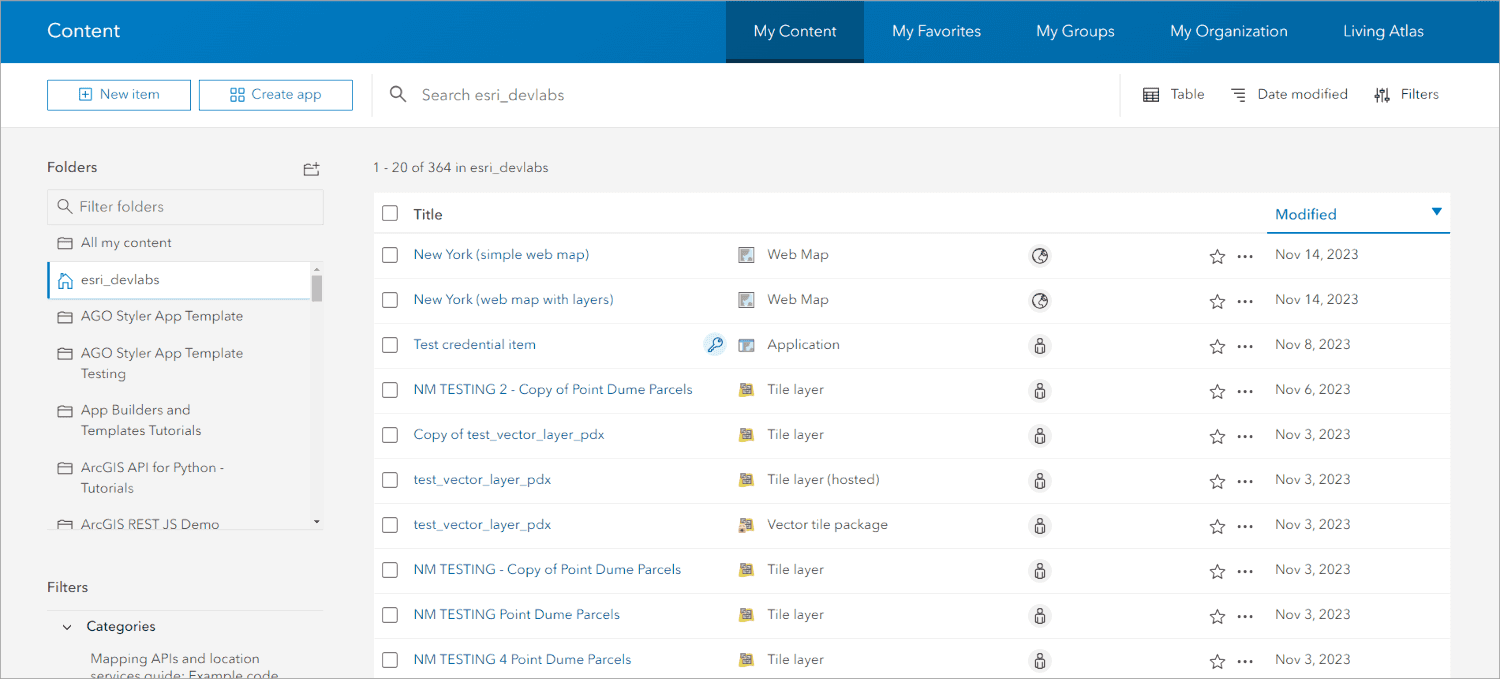Image resolution: width=1500 pixels, height=679 pixels.
Task: Open the Modified column sort dropdown
Action: point(1436,213)
